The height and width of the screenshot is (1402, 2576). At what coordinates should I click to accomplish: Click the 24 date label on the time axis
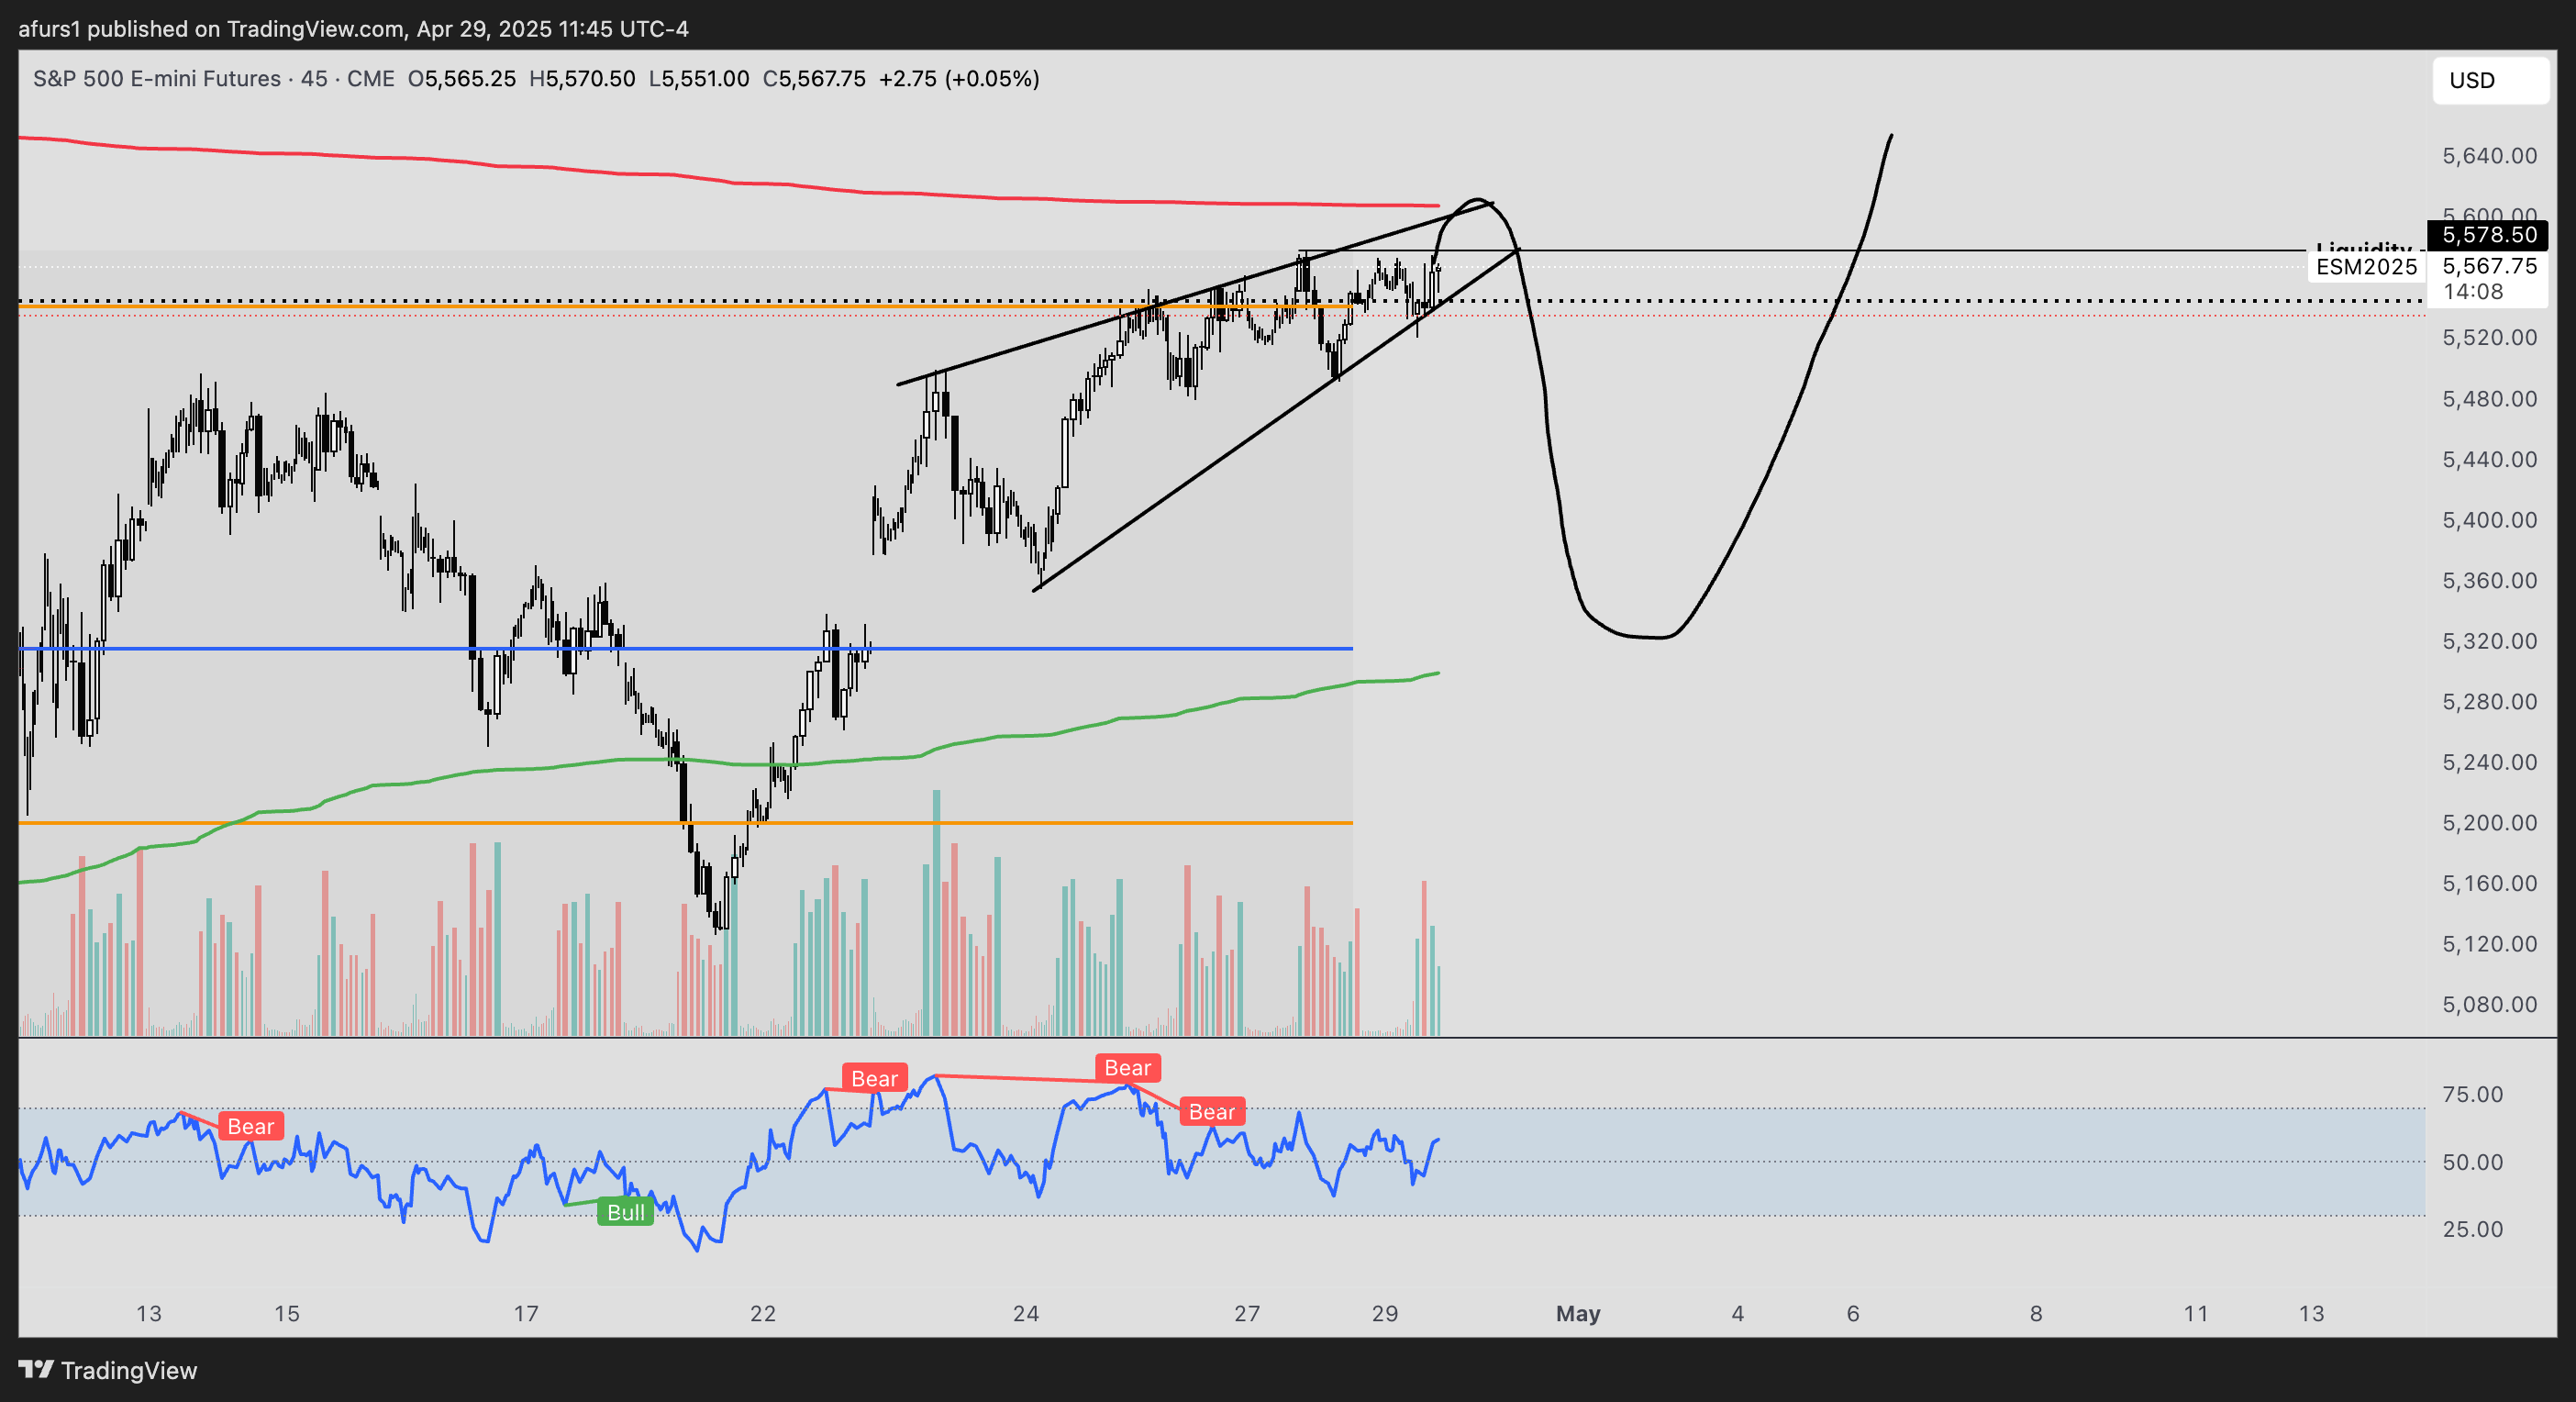[x=1026, y=1314]
